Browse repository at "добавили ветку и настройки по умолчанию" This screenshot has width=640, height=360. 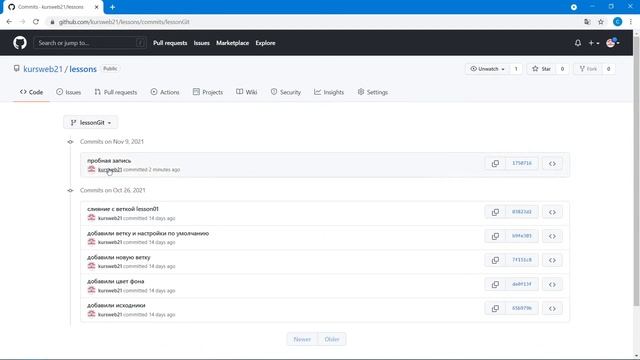[552, 236]
